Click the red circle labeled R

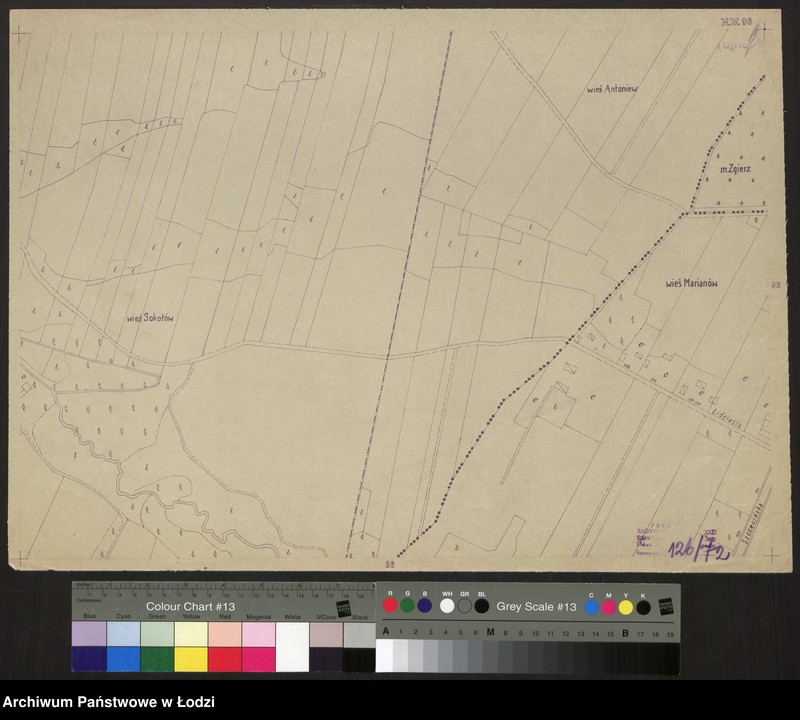point(390,606)
